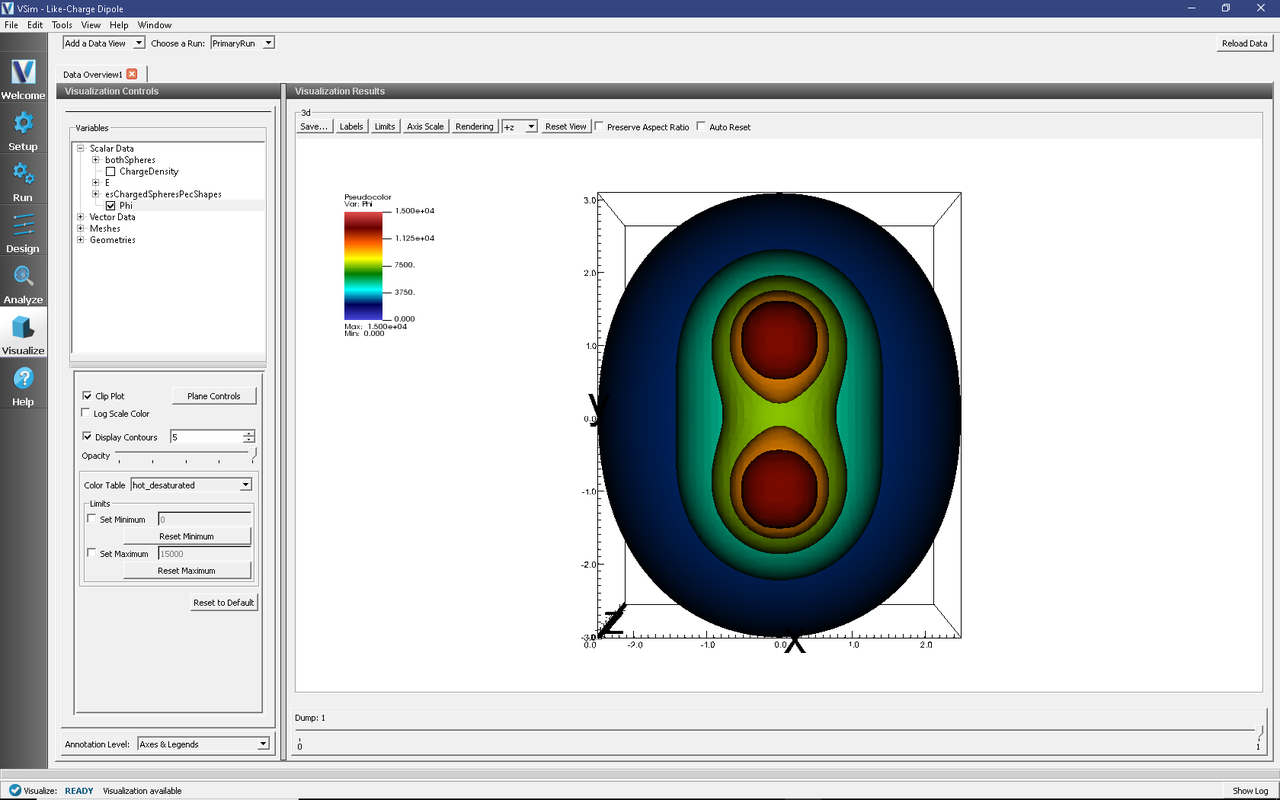Screen dimensions: 1280x800
Task: Open the Annotation Level dropdown
Action: 203,744
